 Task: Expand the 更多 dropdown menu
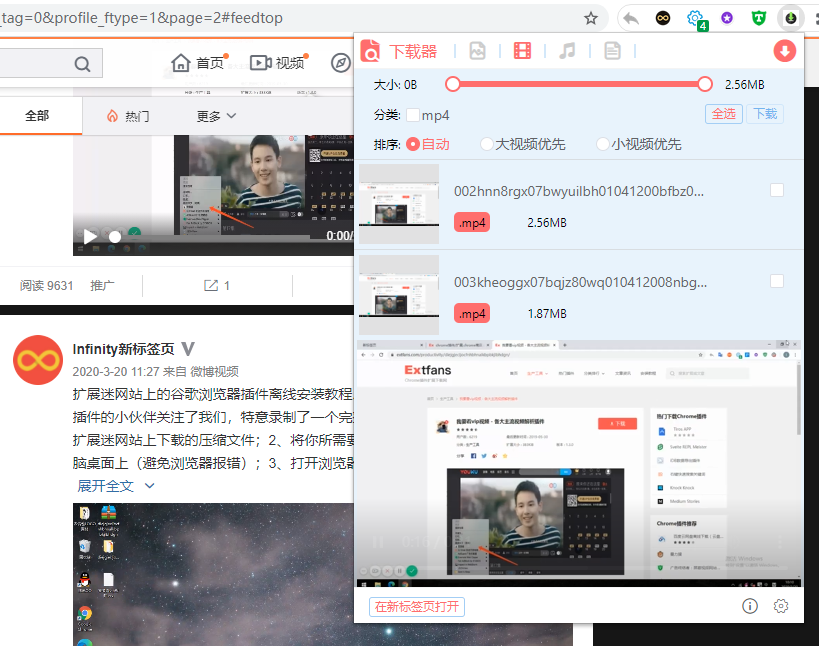pos(216,116)
